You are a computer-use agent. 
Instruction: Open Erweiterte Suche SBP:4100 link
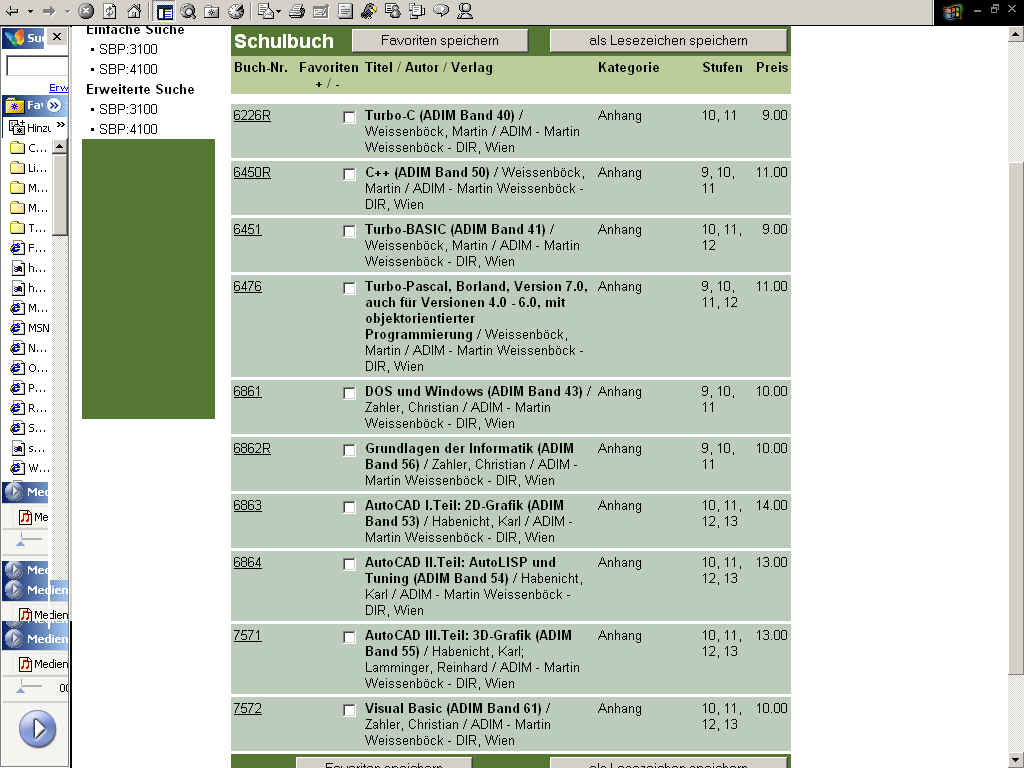128,129
